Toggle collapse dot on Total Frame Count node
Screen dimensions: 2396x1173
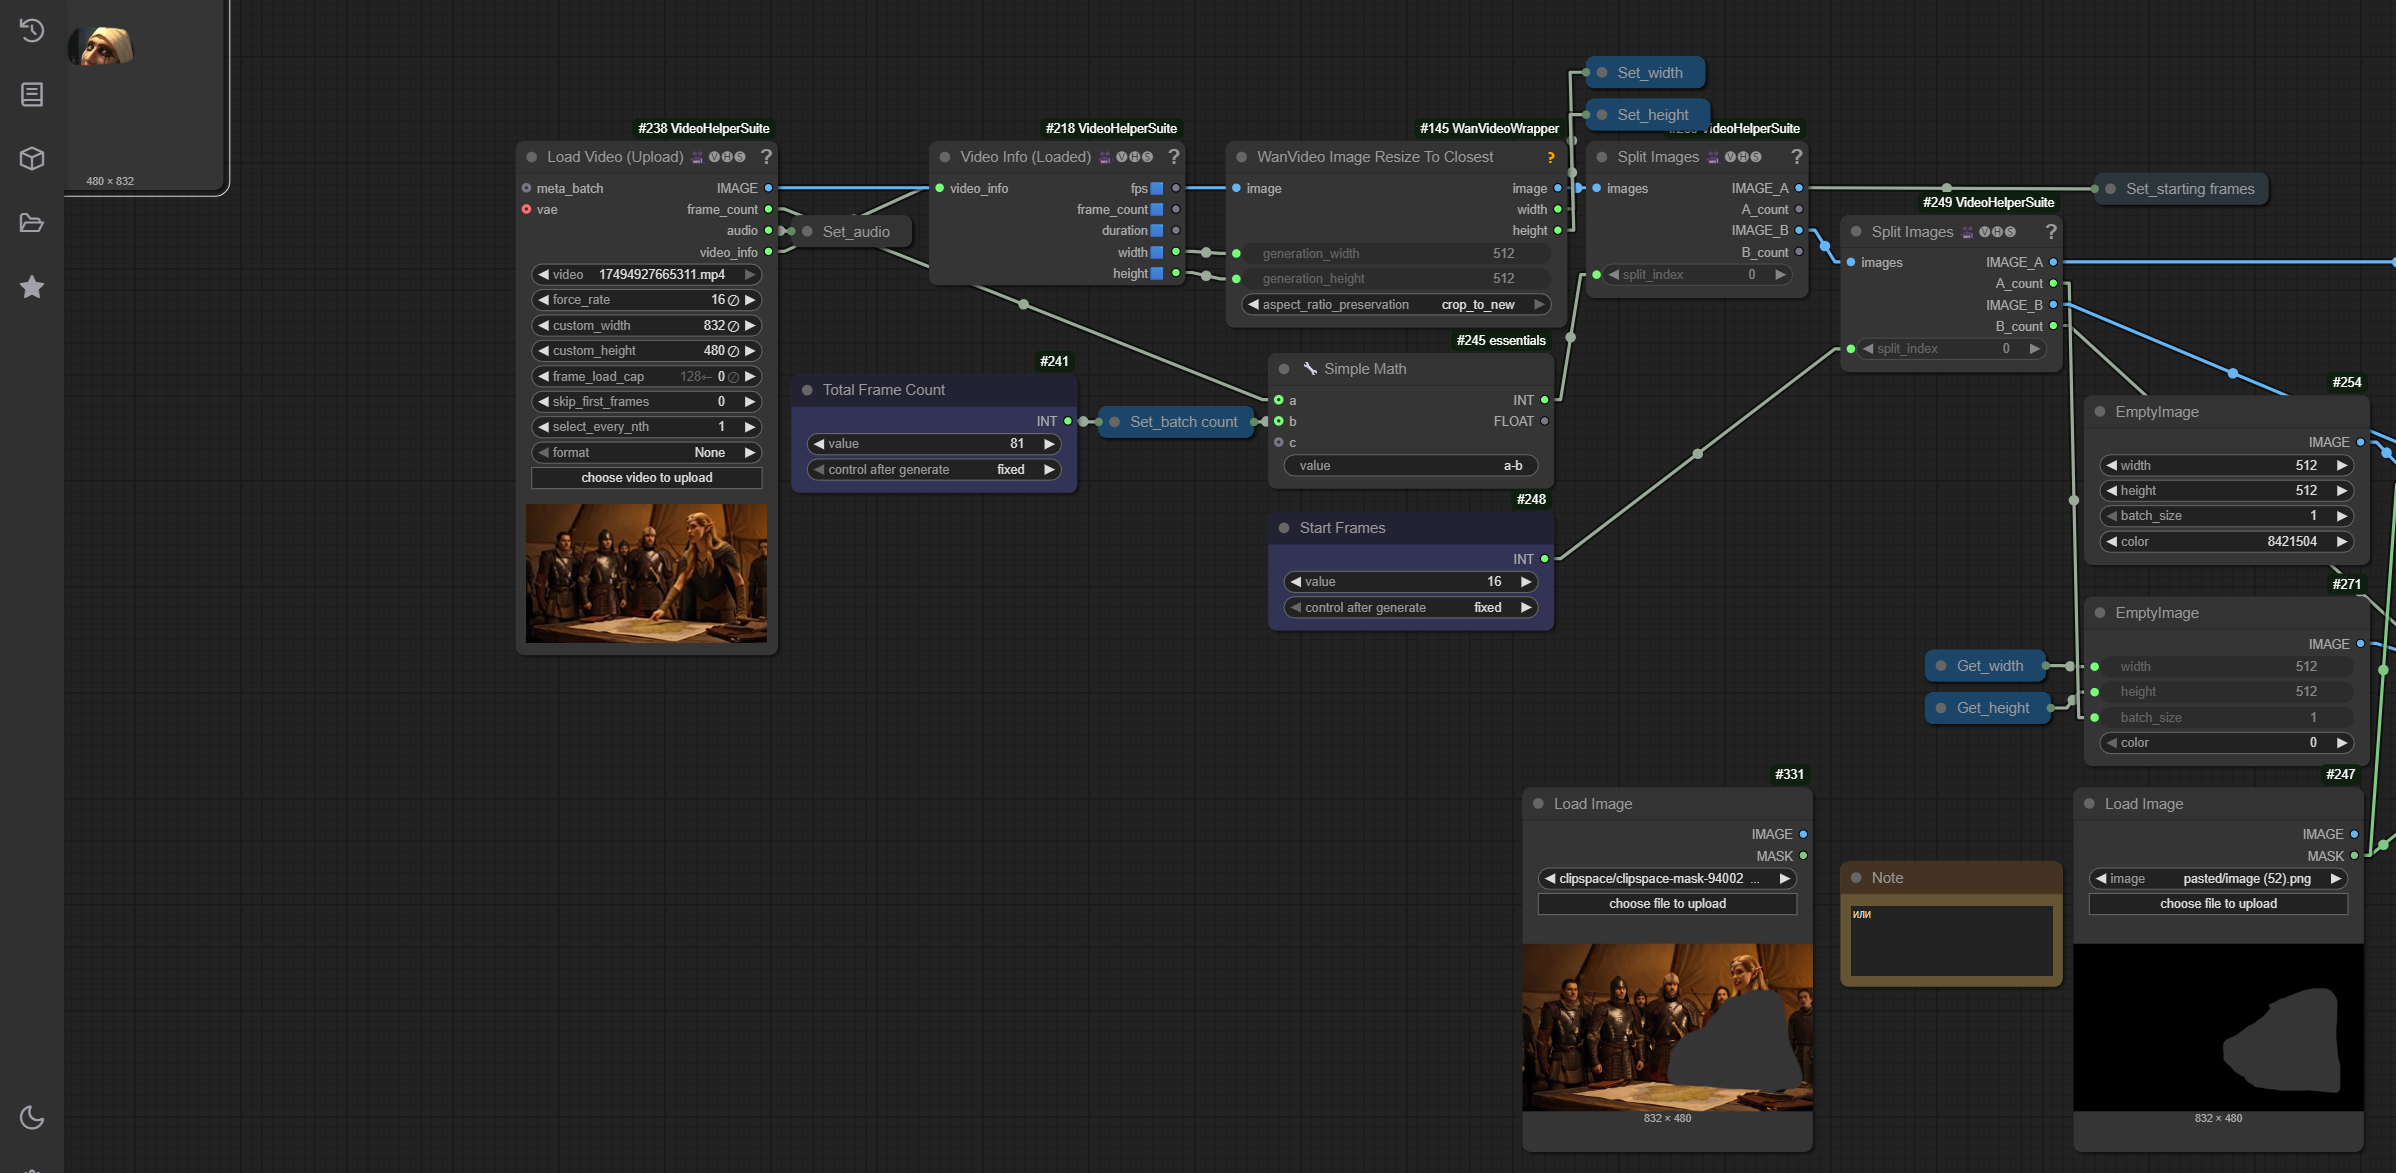point(807,390)
